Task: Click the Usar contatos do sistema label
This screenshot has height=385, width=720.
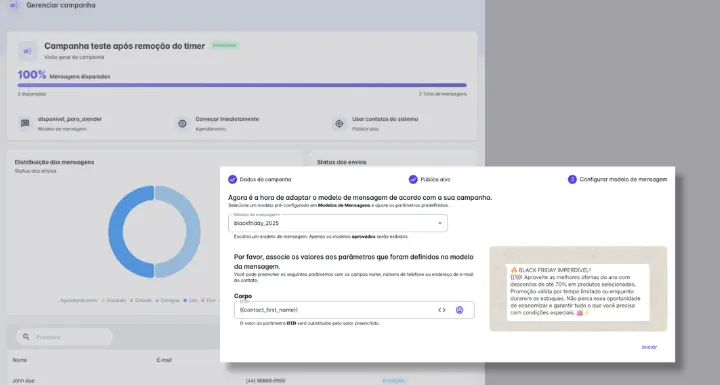Action: tap(385, 119)
